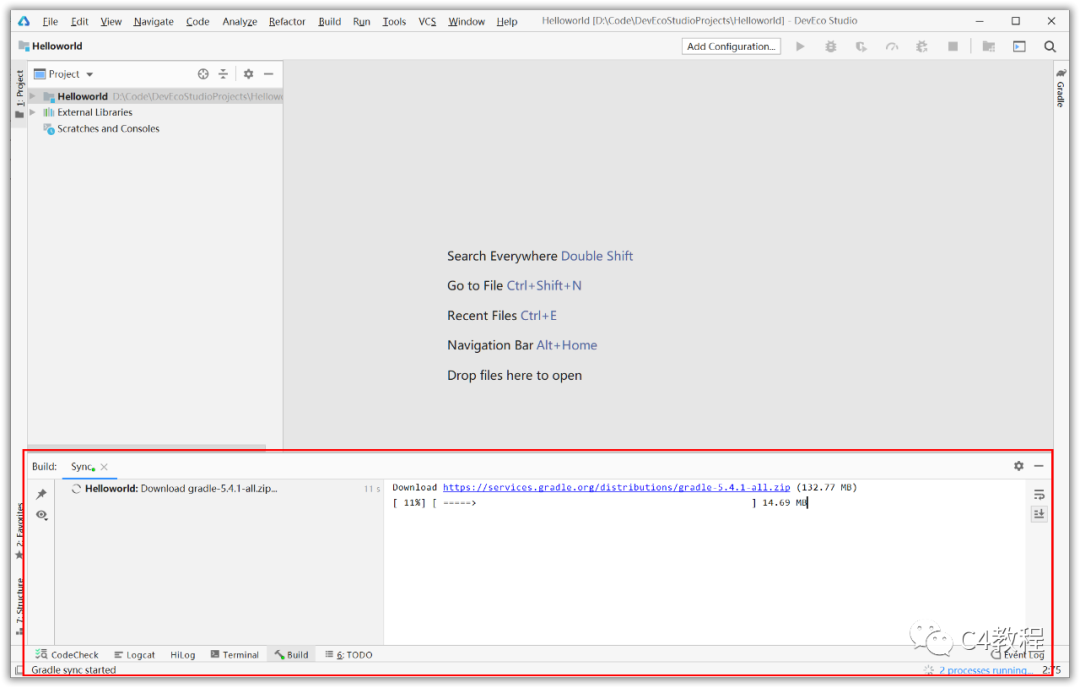Open Project Structure icon in toolbar

[x=988, y=46]
